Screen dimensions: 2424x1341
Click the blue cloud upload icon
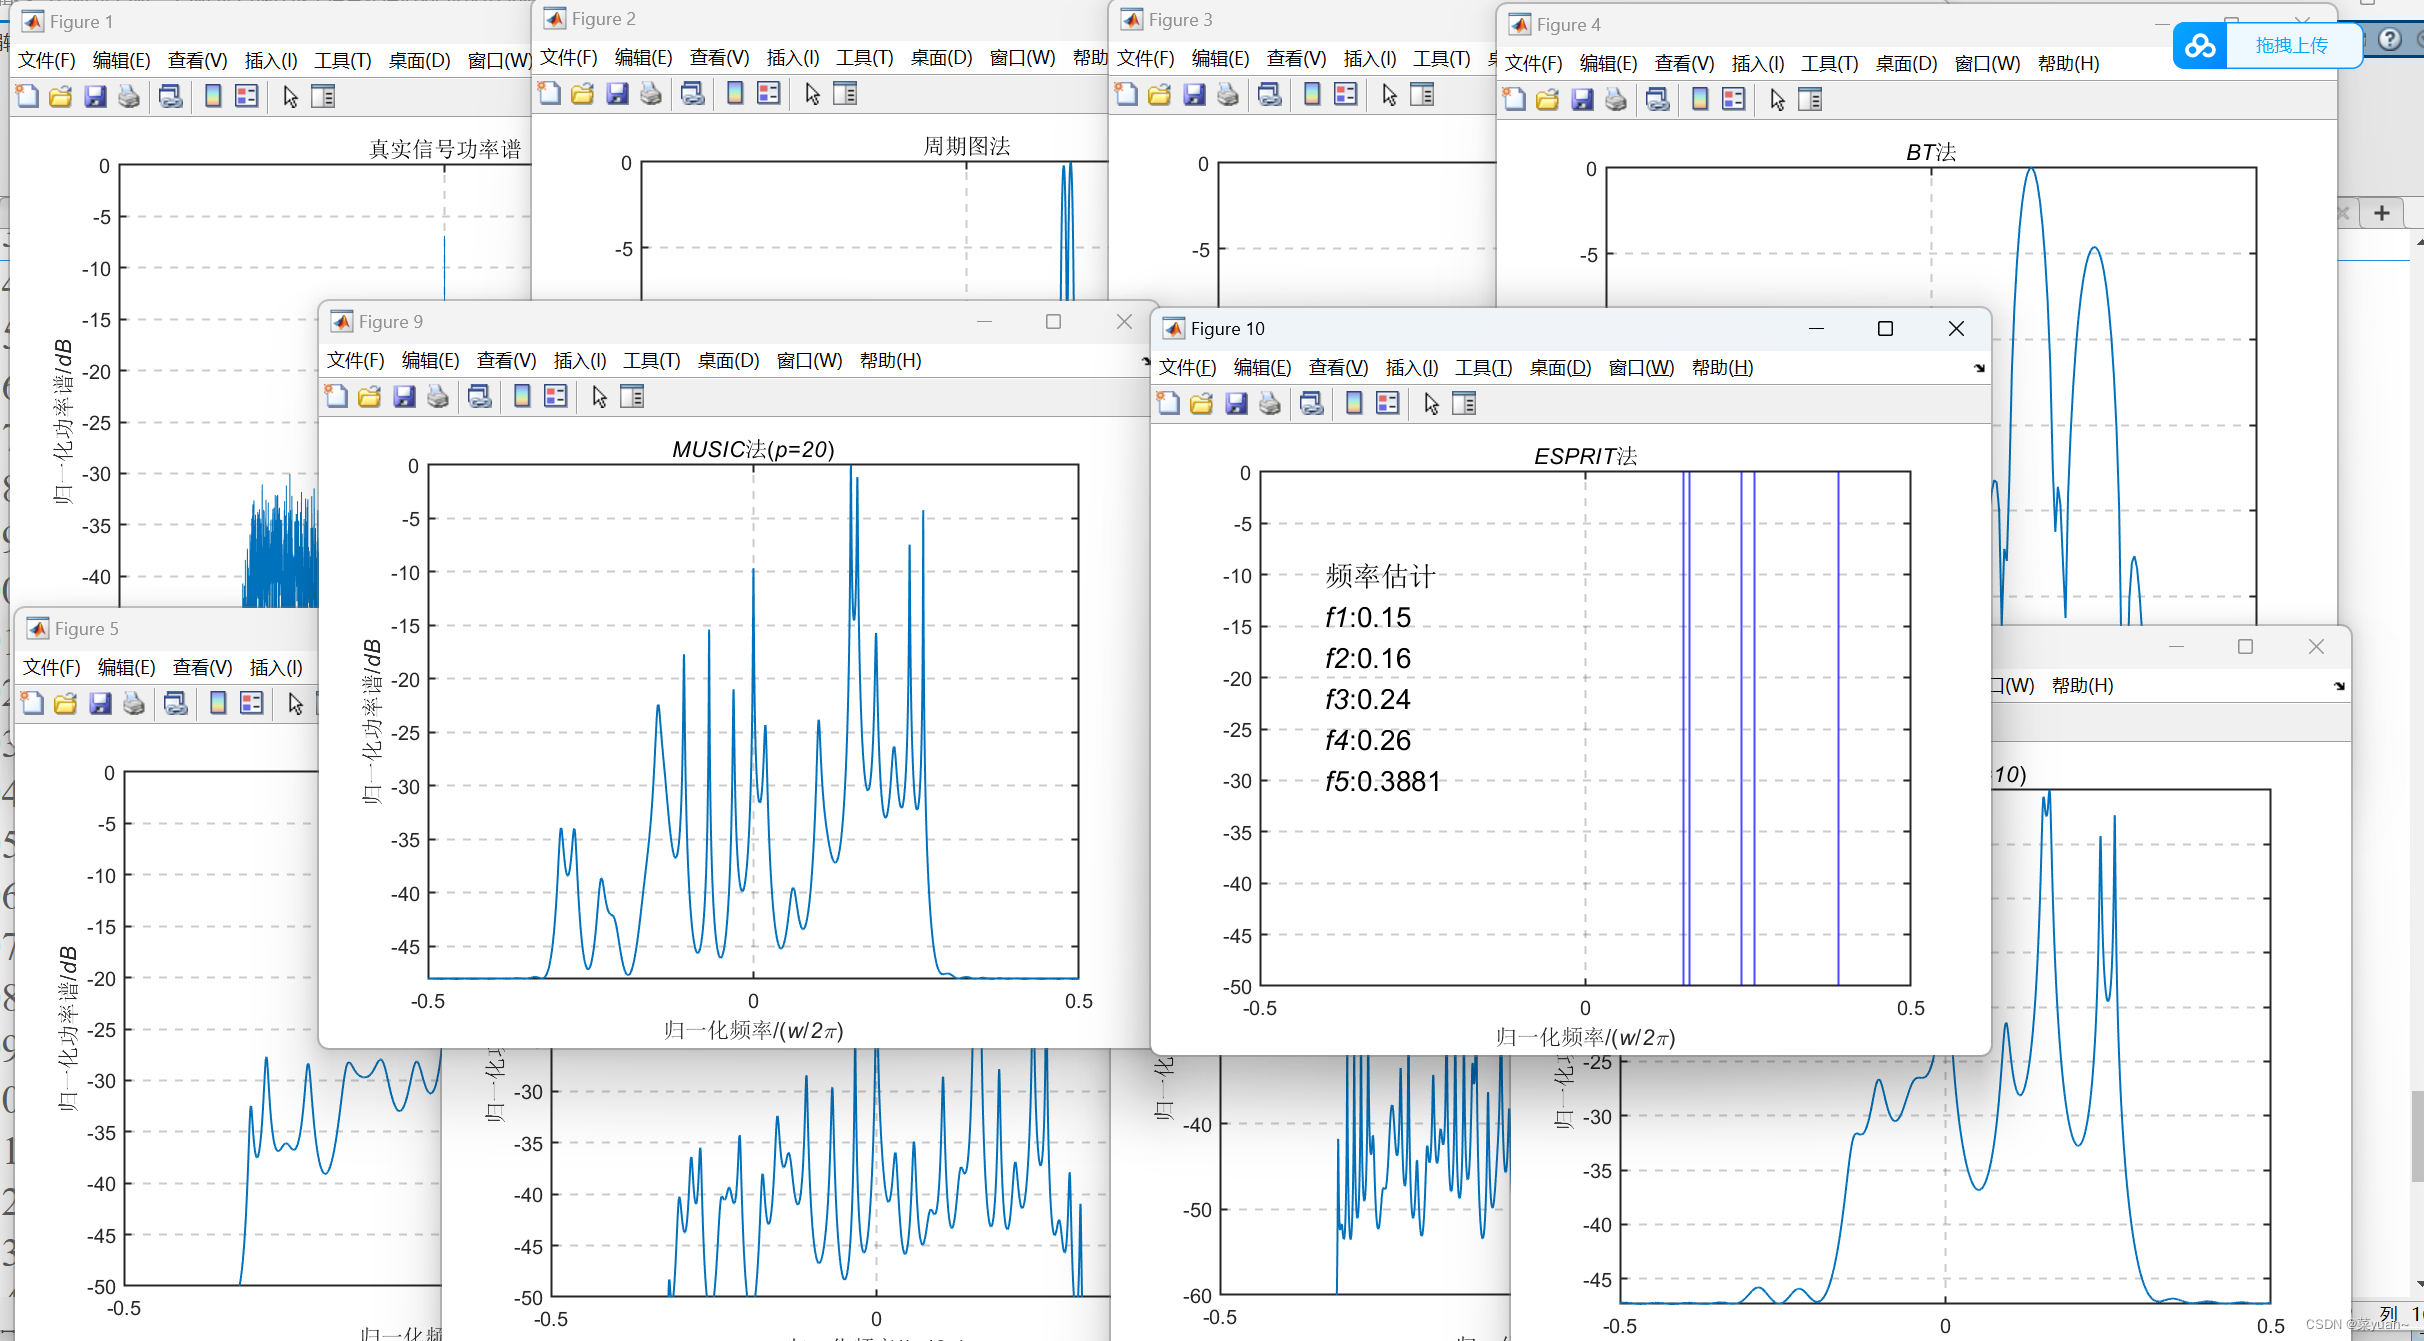2200,45
